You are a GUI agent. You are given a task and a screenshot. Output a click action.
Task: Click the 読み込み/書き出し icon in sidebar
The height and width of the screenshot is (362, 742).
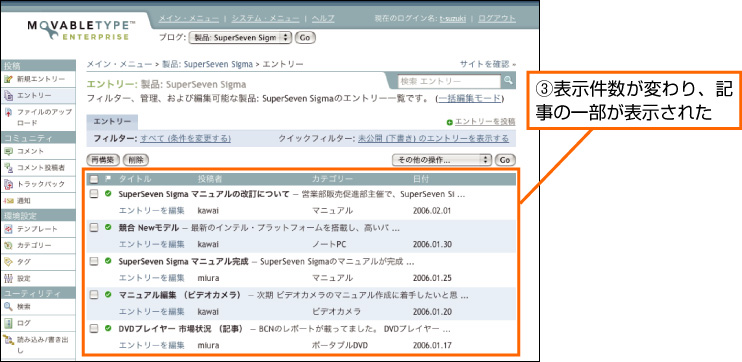[x=8, y=339]
